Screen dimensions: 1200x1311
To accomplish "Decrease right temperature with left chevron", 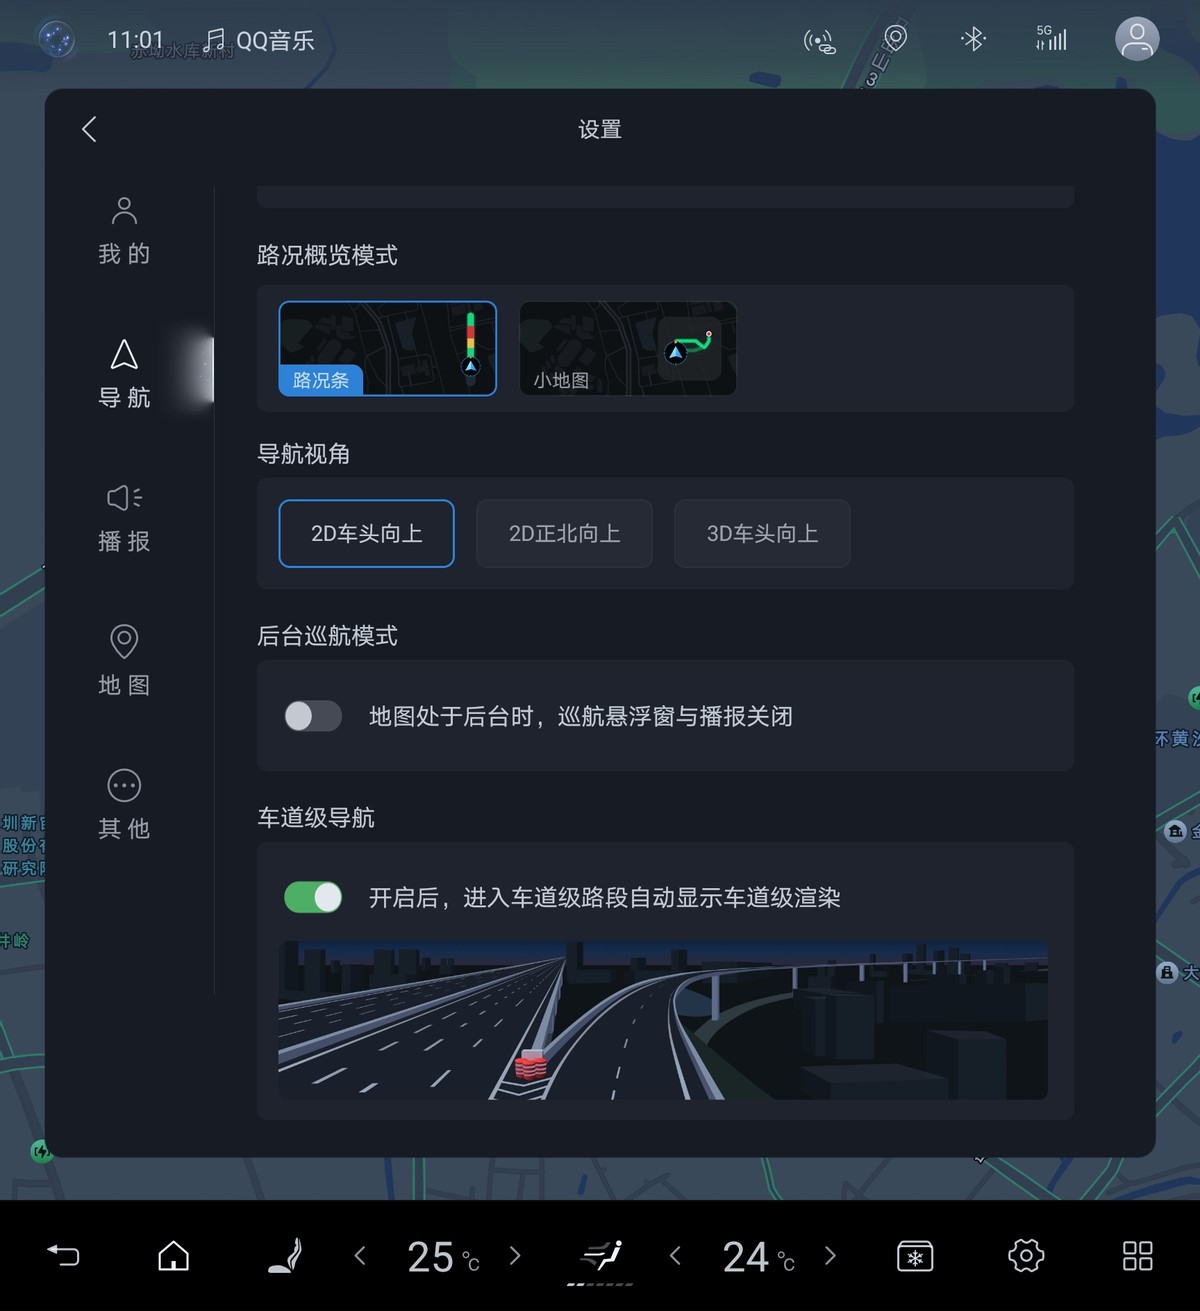I will 675,1255.
